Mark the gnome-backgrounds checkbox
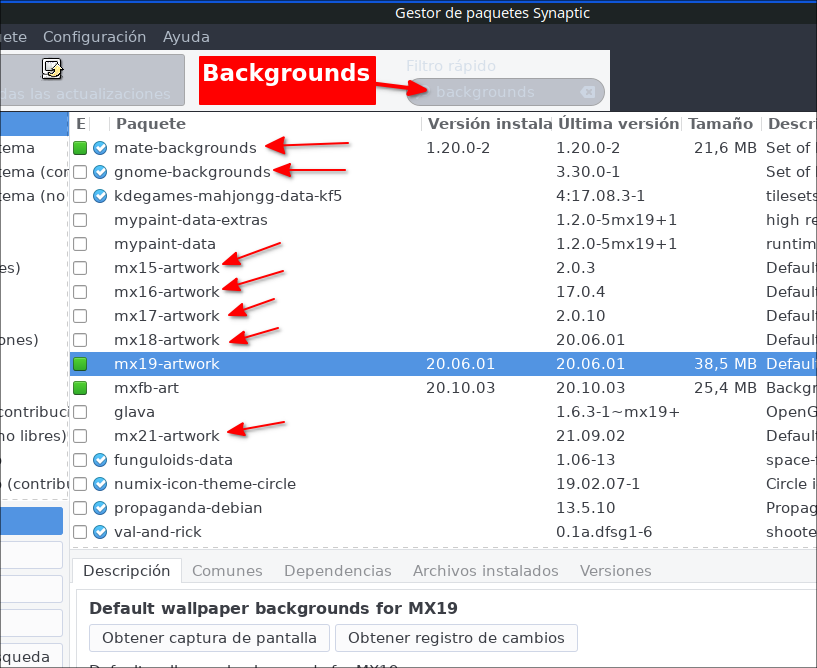 tap(80, 172)
